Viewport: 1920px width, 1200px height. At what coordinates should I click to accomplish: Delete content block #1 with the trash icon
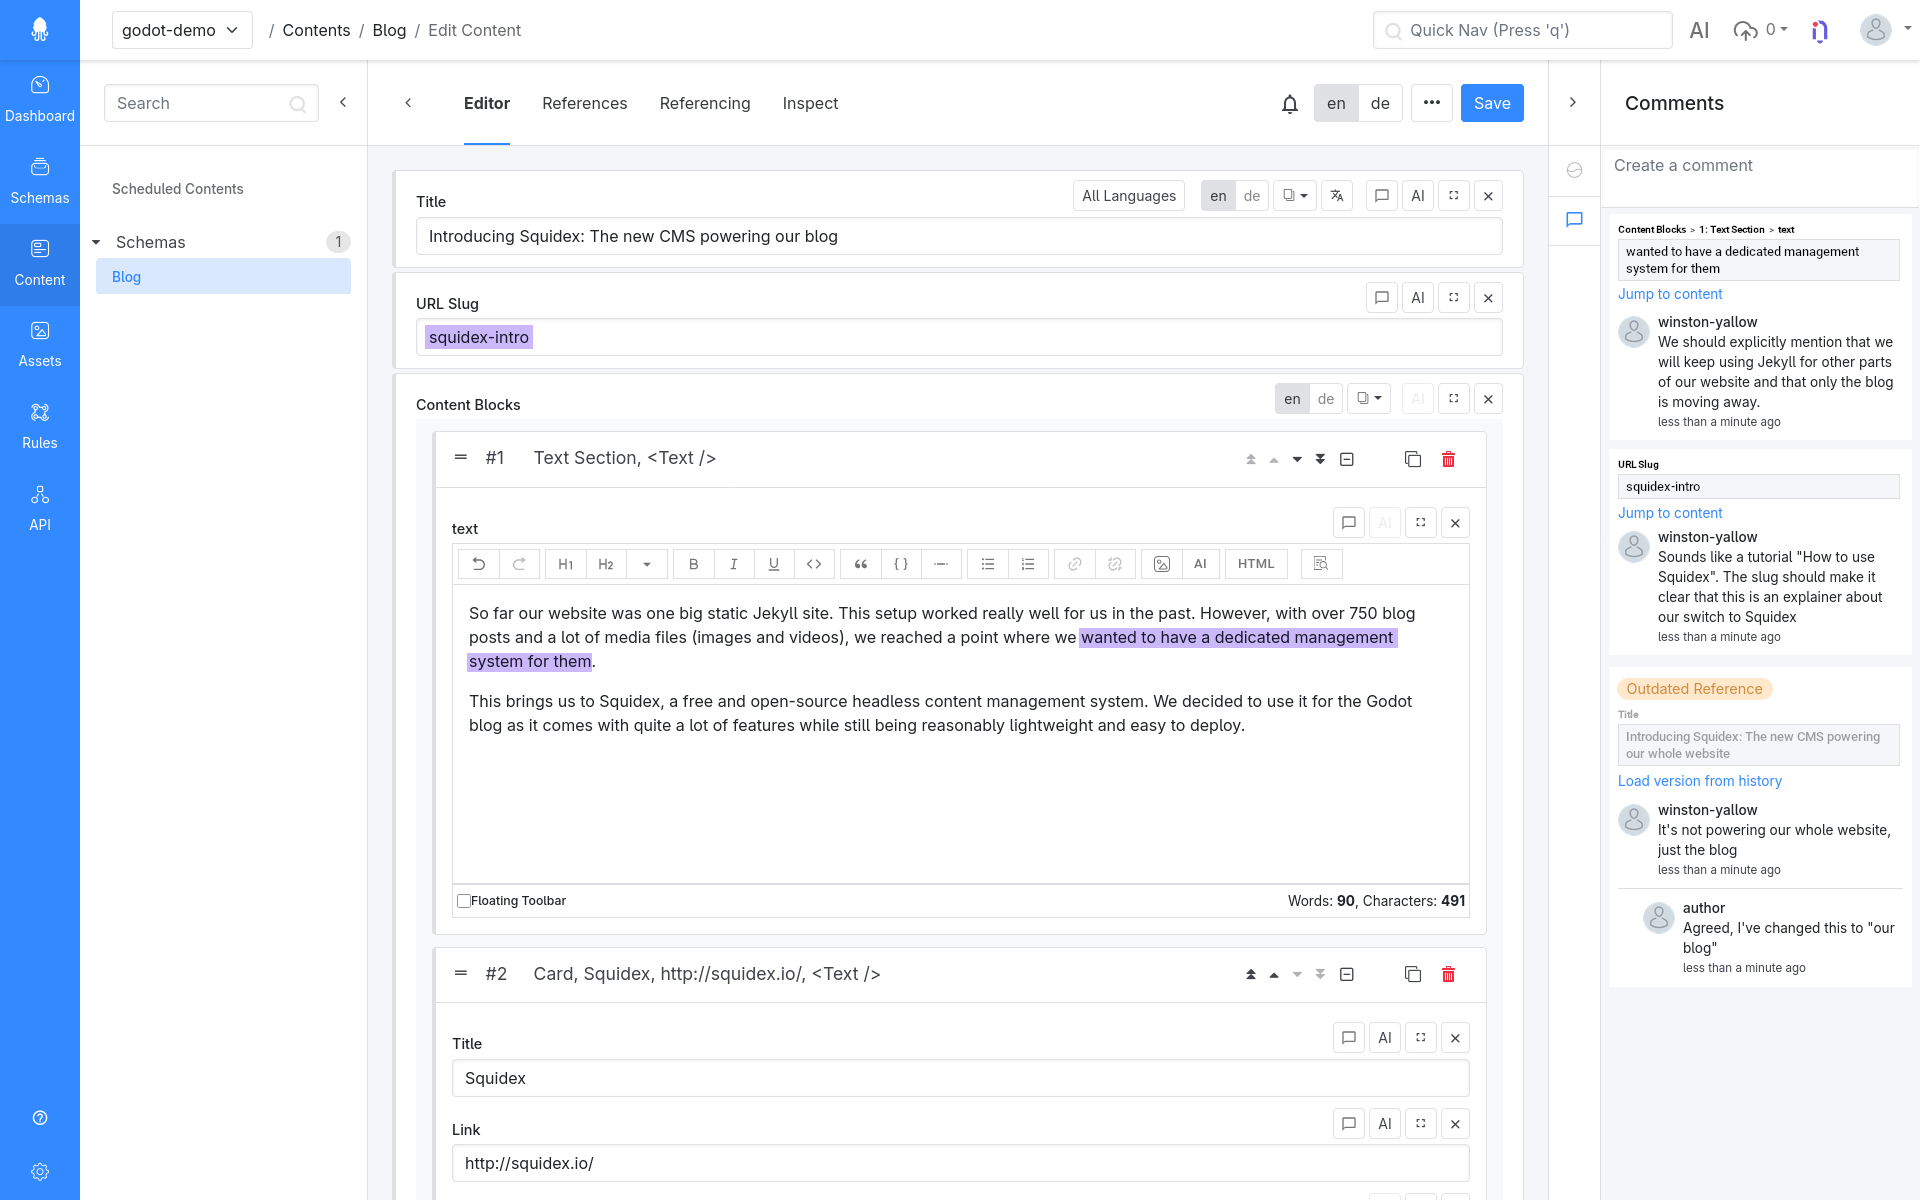tap(1448, 459)
